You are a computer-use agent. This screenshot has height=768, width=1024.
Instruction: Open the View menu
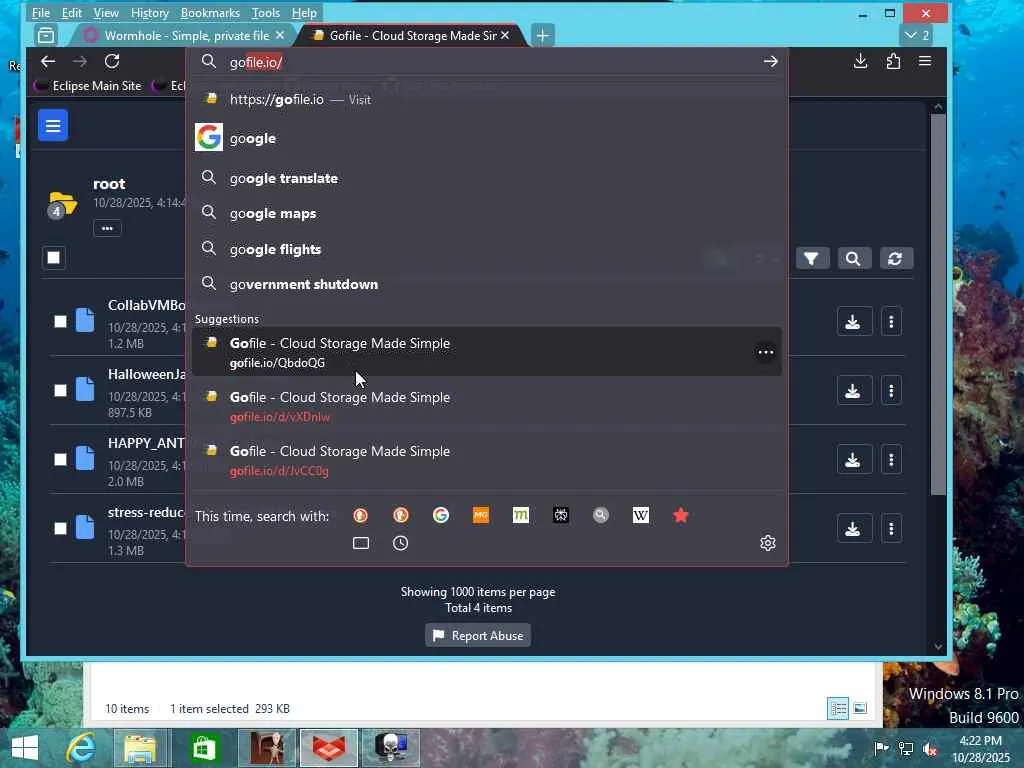coord(106,12)
